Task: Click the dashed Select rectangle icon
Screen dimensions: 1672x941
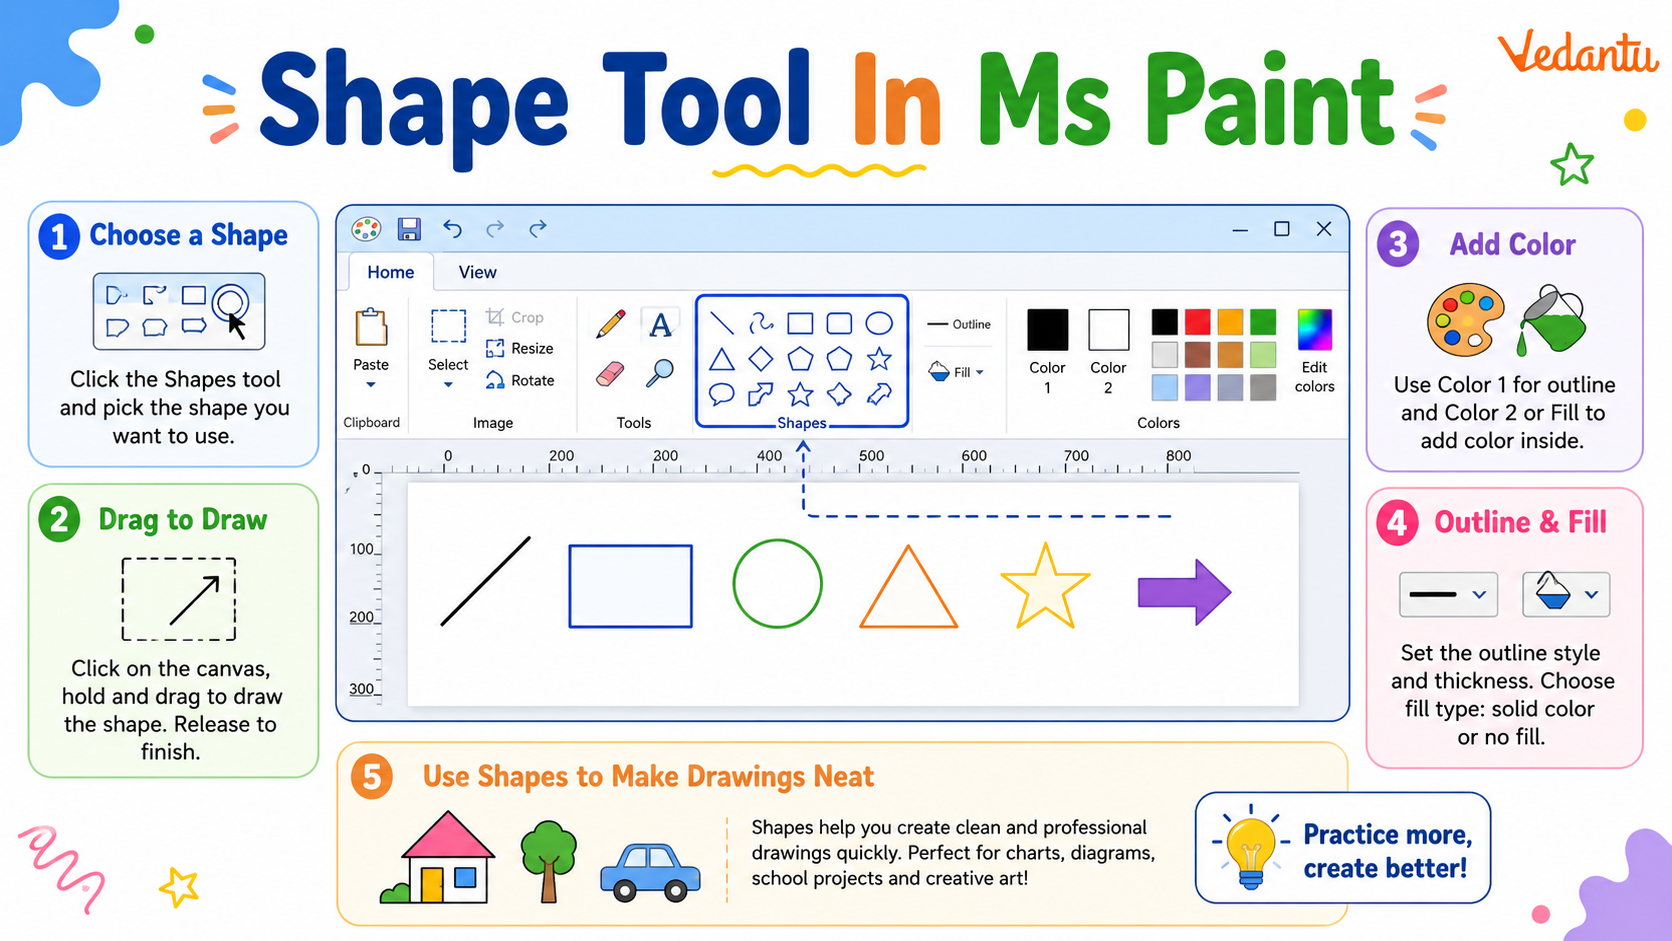Action: [448, 327]
